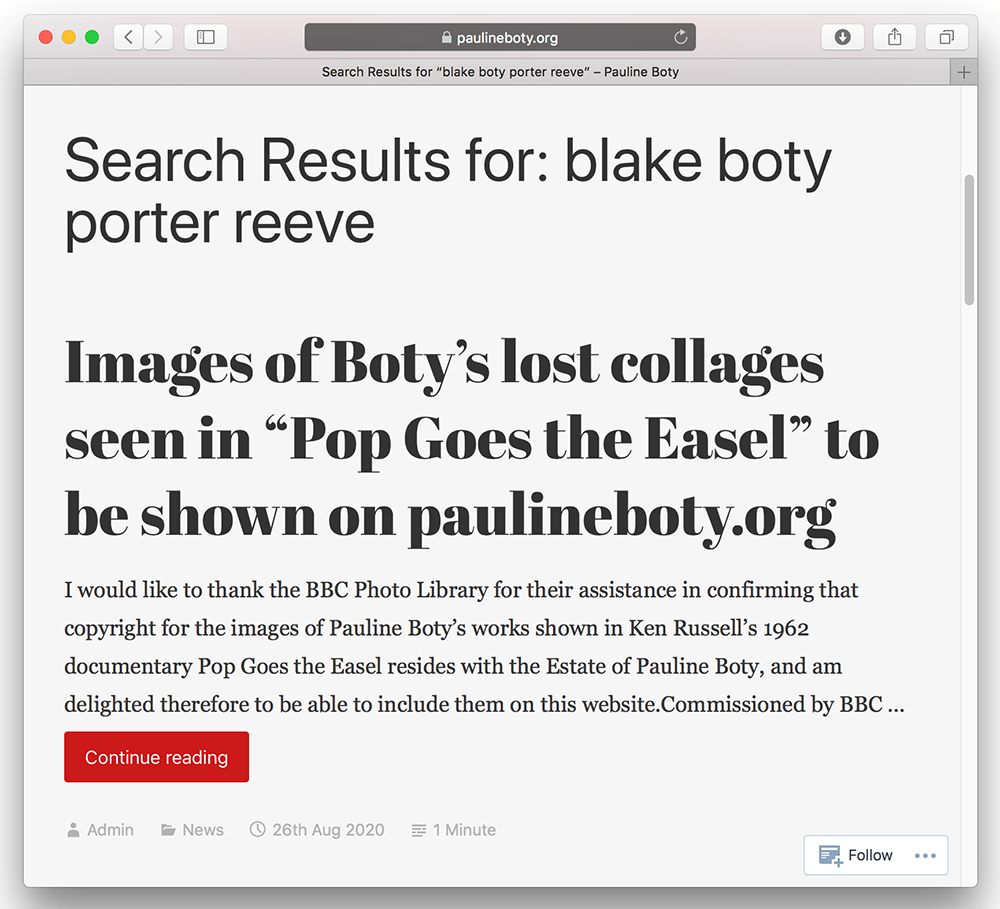Click the padlock icon in address bar
Image resolution: width=1000 pixels, height=909 pixels.
pyautogui.click(x=447, y=38)
